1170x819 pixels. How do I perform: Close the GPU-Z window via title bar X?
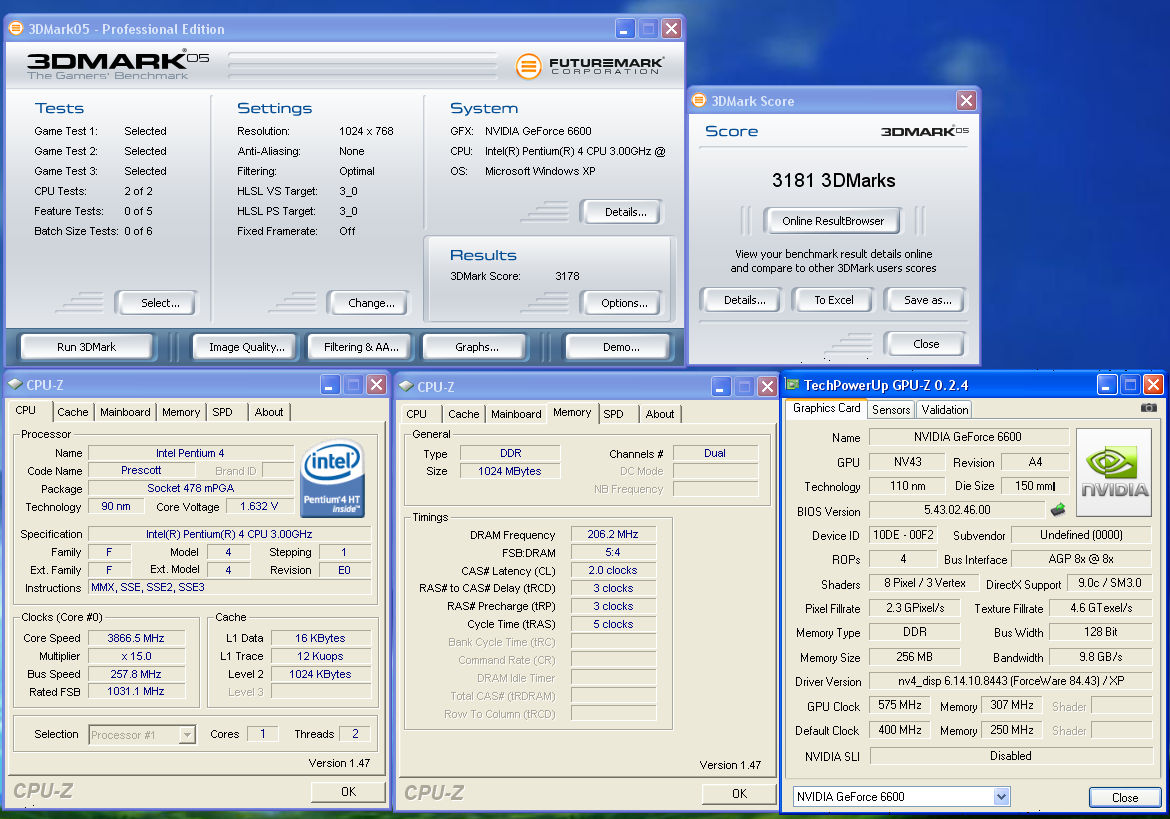1153,385
